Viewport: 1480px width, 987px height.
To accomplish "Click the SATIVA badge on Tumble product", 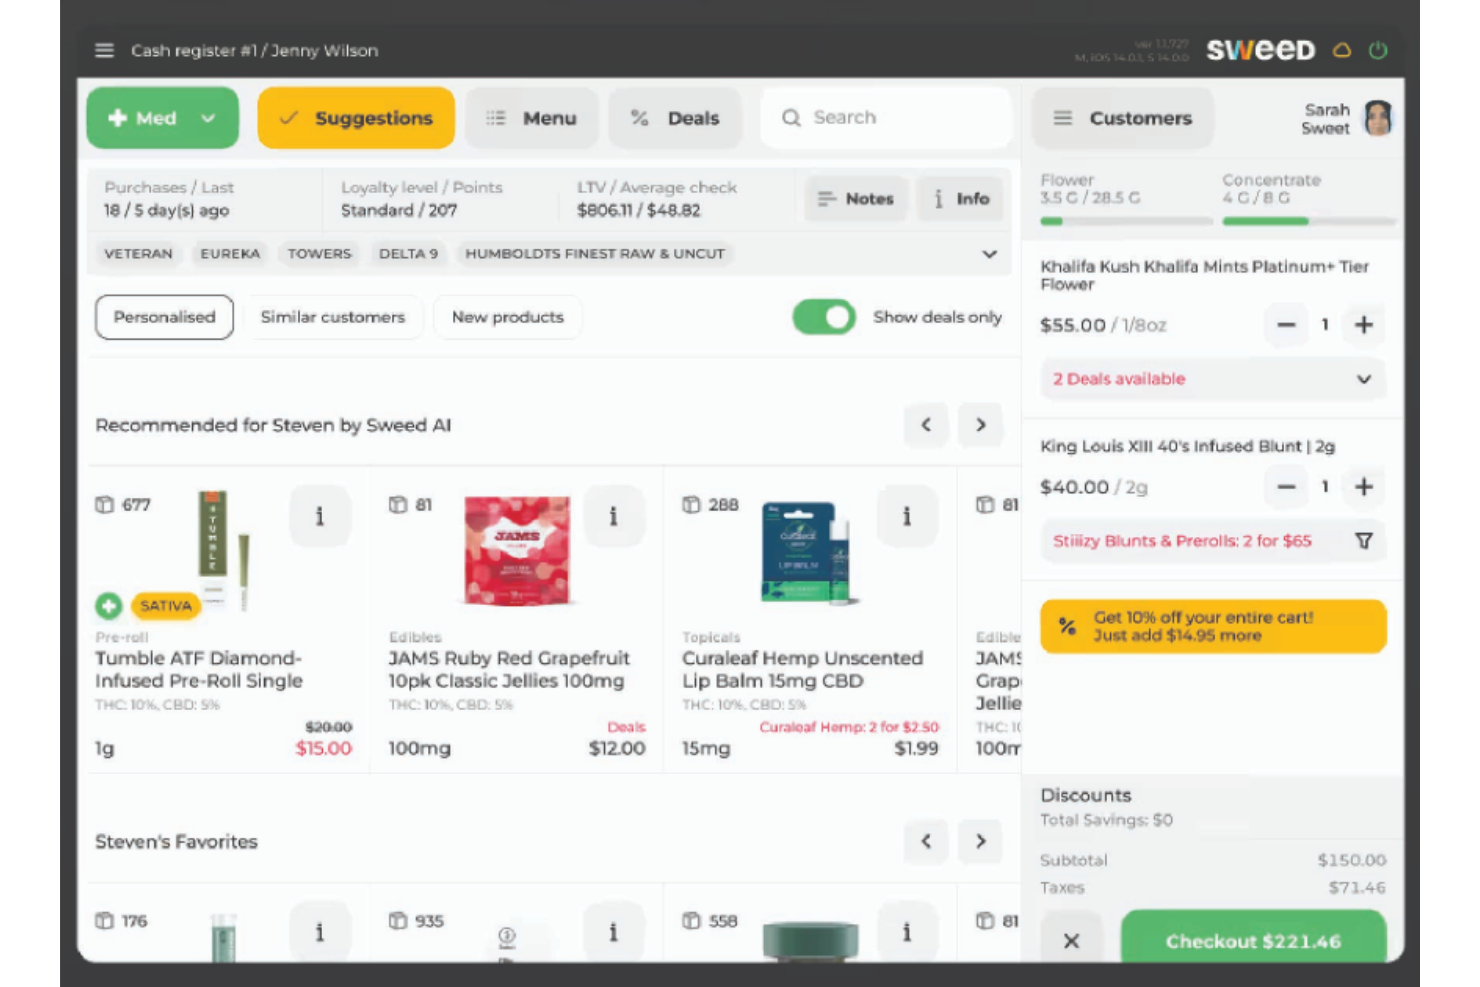I will [165, 606].
